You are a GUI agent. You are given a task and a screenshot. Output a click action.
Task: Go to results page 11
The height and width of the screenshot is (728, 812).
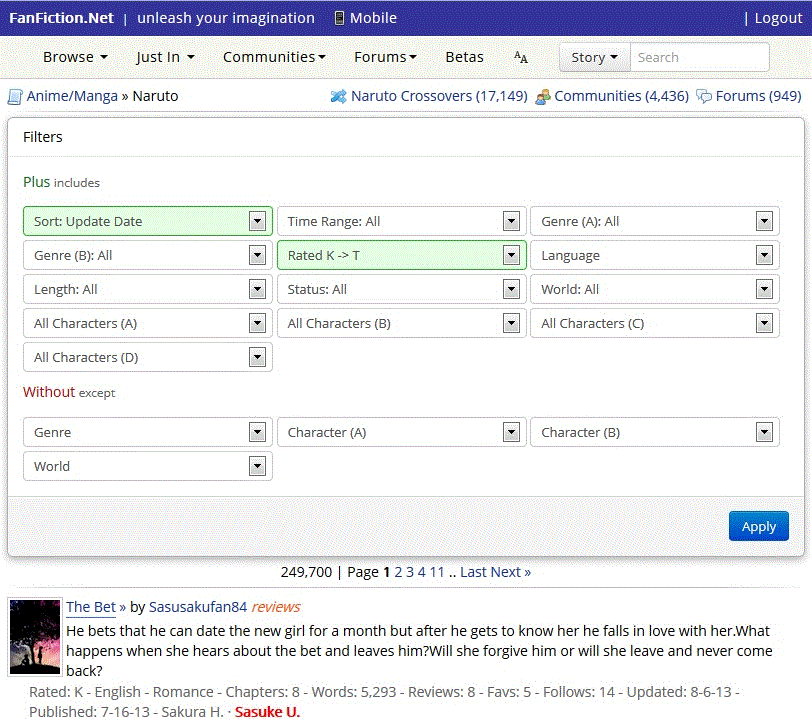[x=437, y=572]
